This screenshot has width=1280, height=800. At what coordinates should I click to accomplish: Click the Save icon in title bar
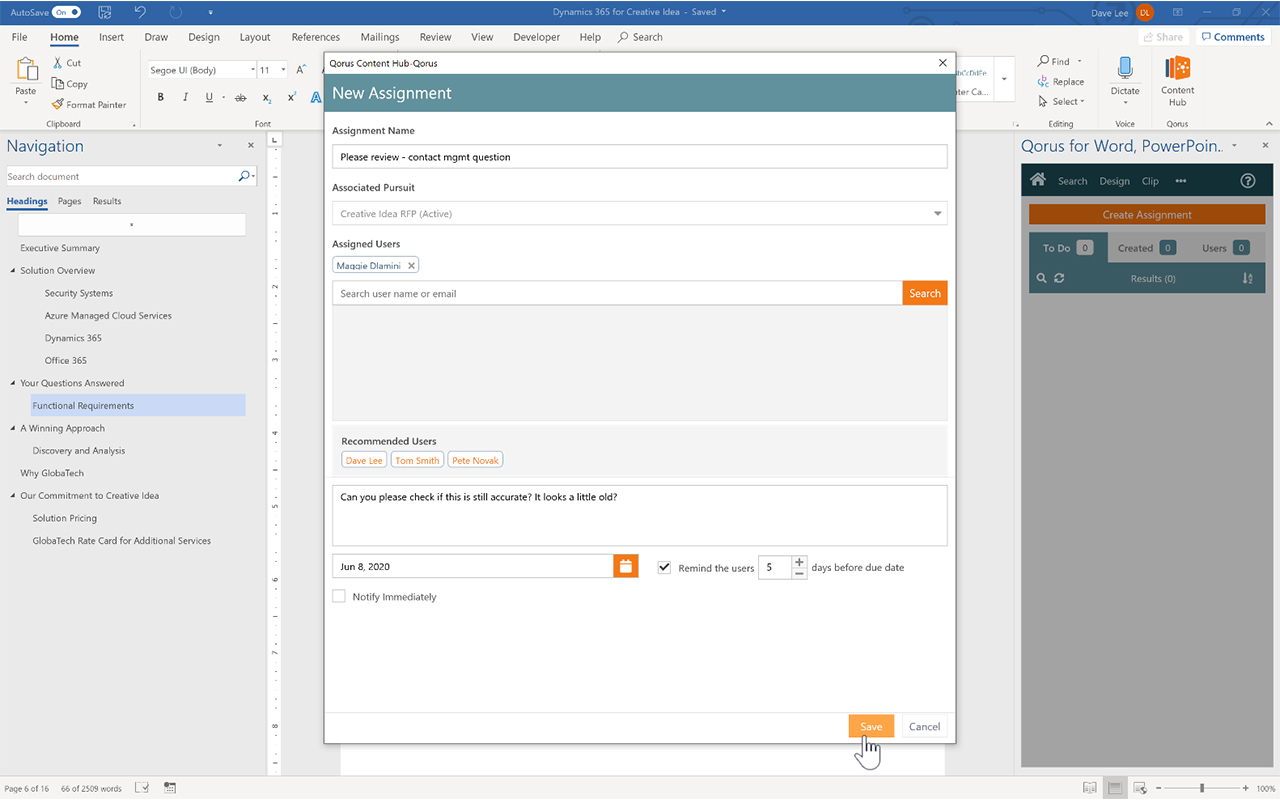[105, 12]
